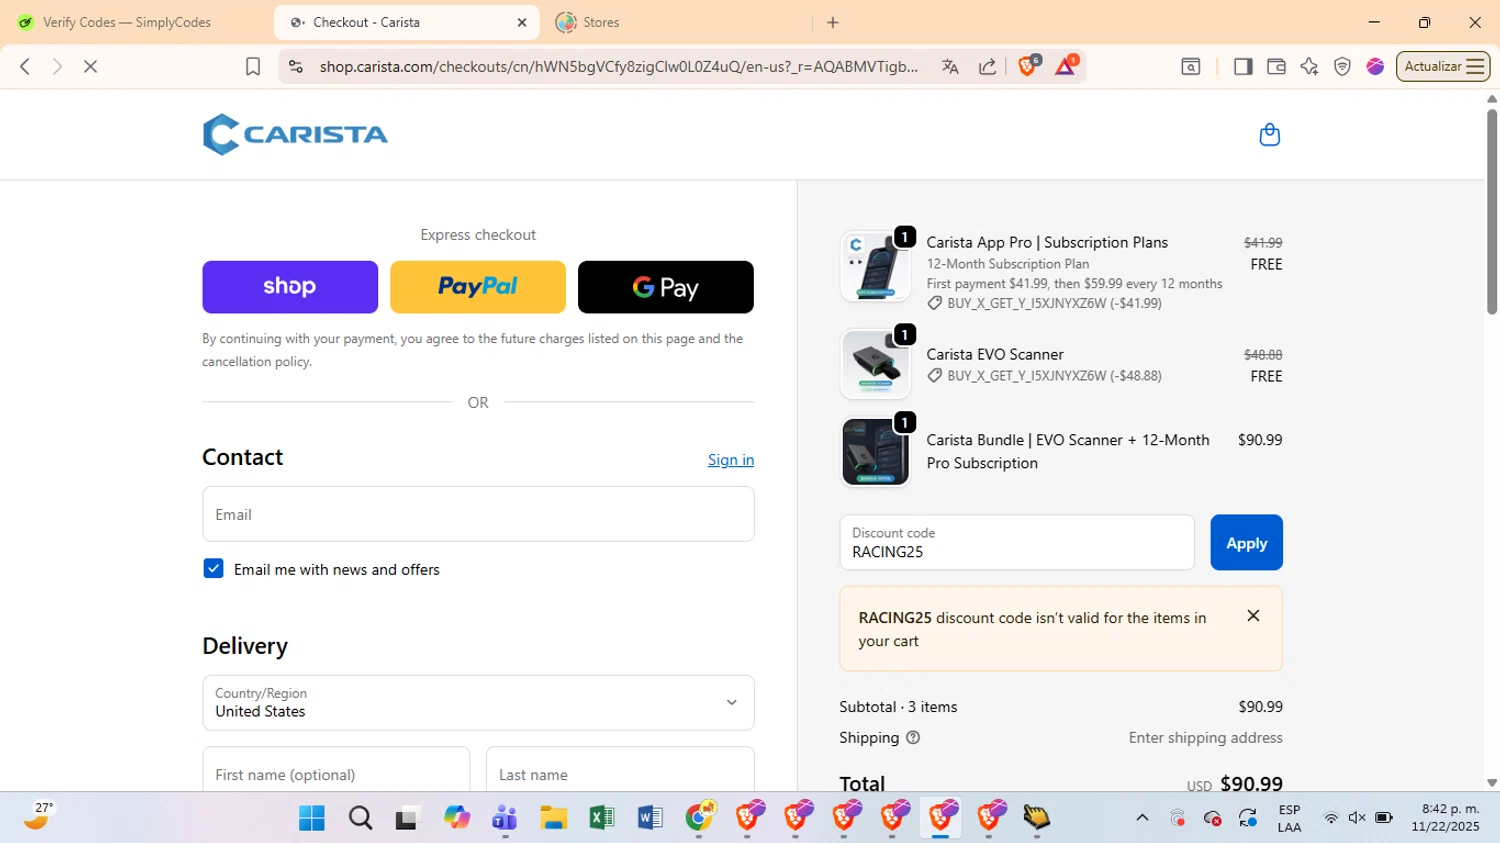
Task: Click the Carista EVO Scanner thumbnail
Action: (875, 364)
